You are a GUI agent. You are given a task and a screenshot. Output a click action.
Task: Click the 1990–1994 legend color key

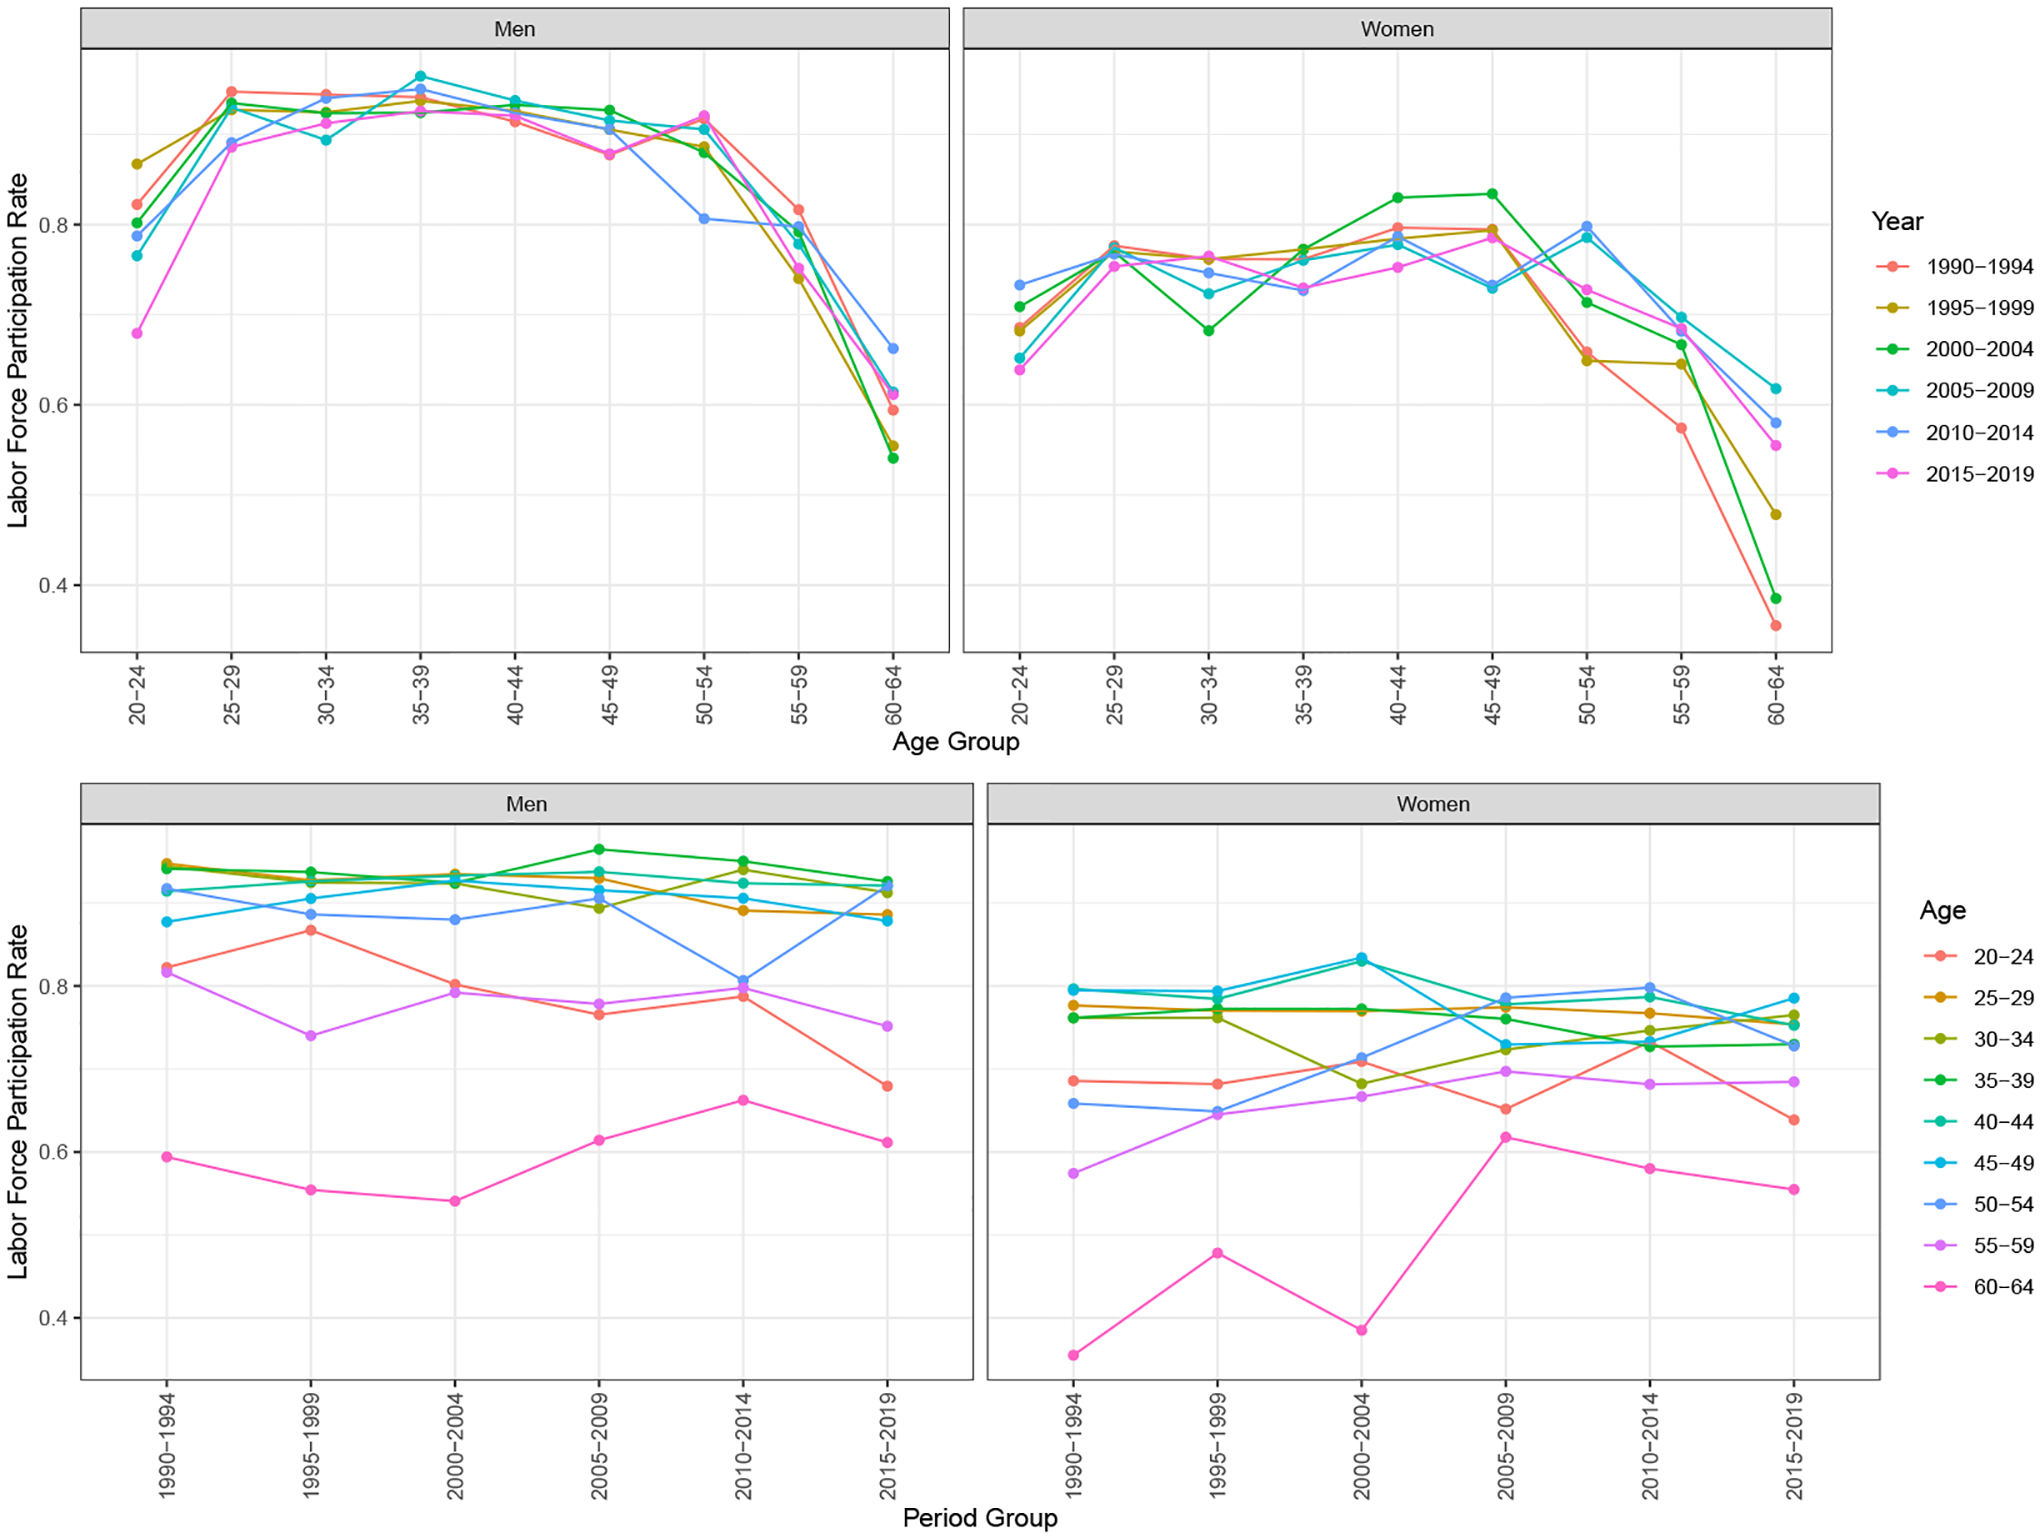click(1892, 267)
